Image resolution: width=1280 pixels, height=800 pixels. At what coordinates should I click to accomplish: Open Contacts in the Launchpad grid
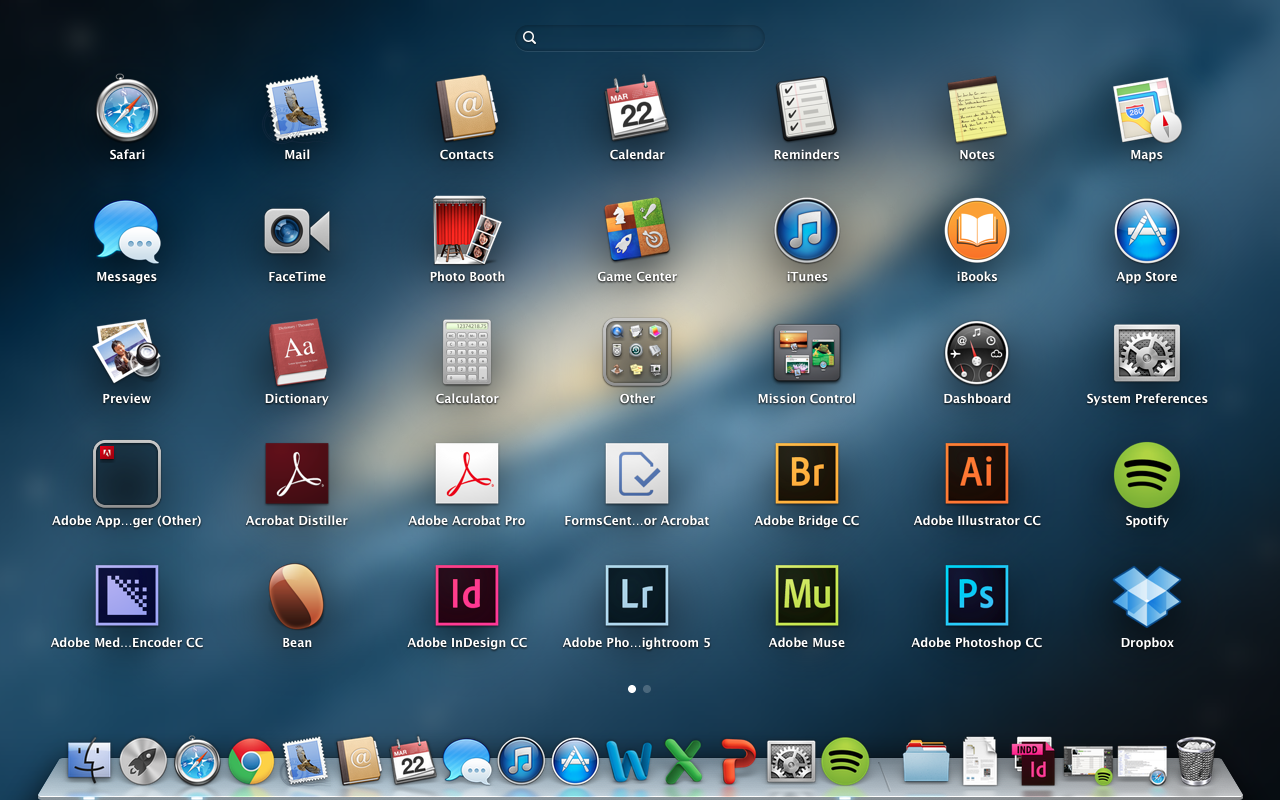pos(467,109)
